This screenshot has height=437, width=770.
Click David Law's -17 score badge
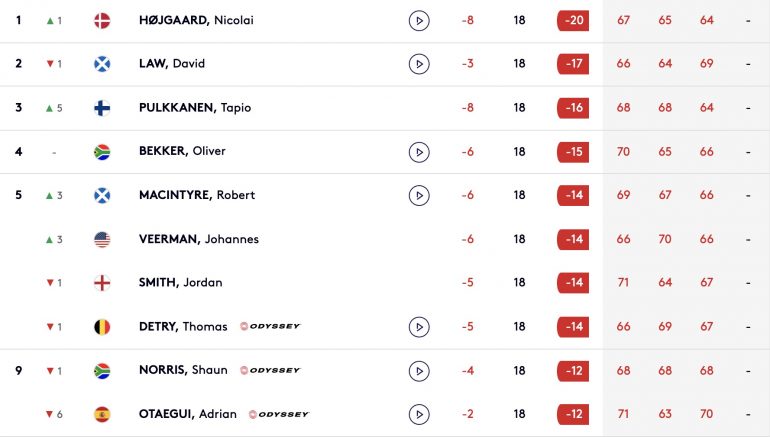click(x=573, y=64)
